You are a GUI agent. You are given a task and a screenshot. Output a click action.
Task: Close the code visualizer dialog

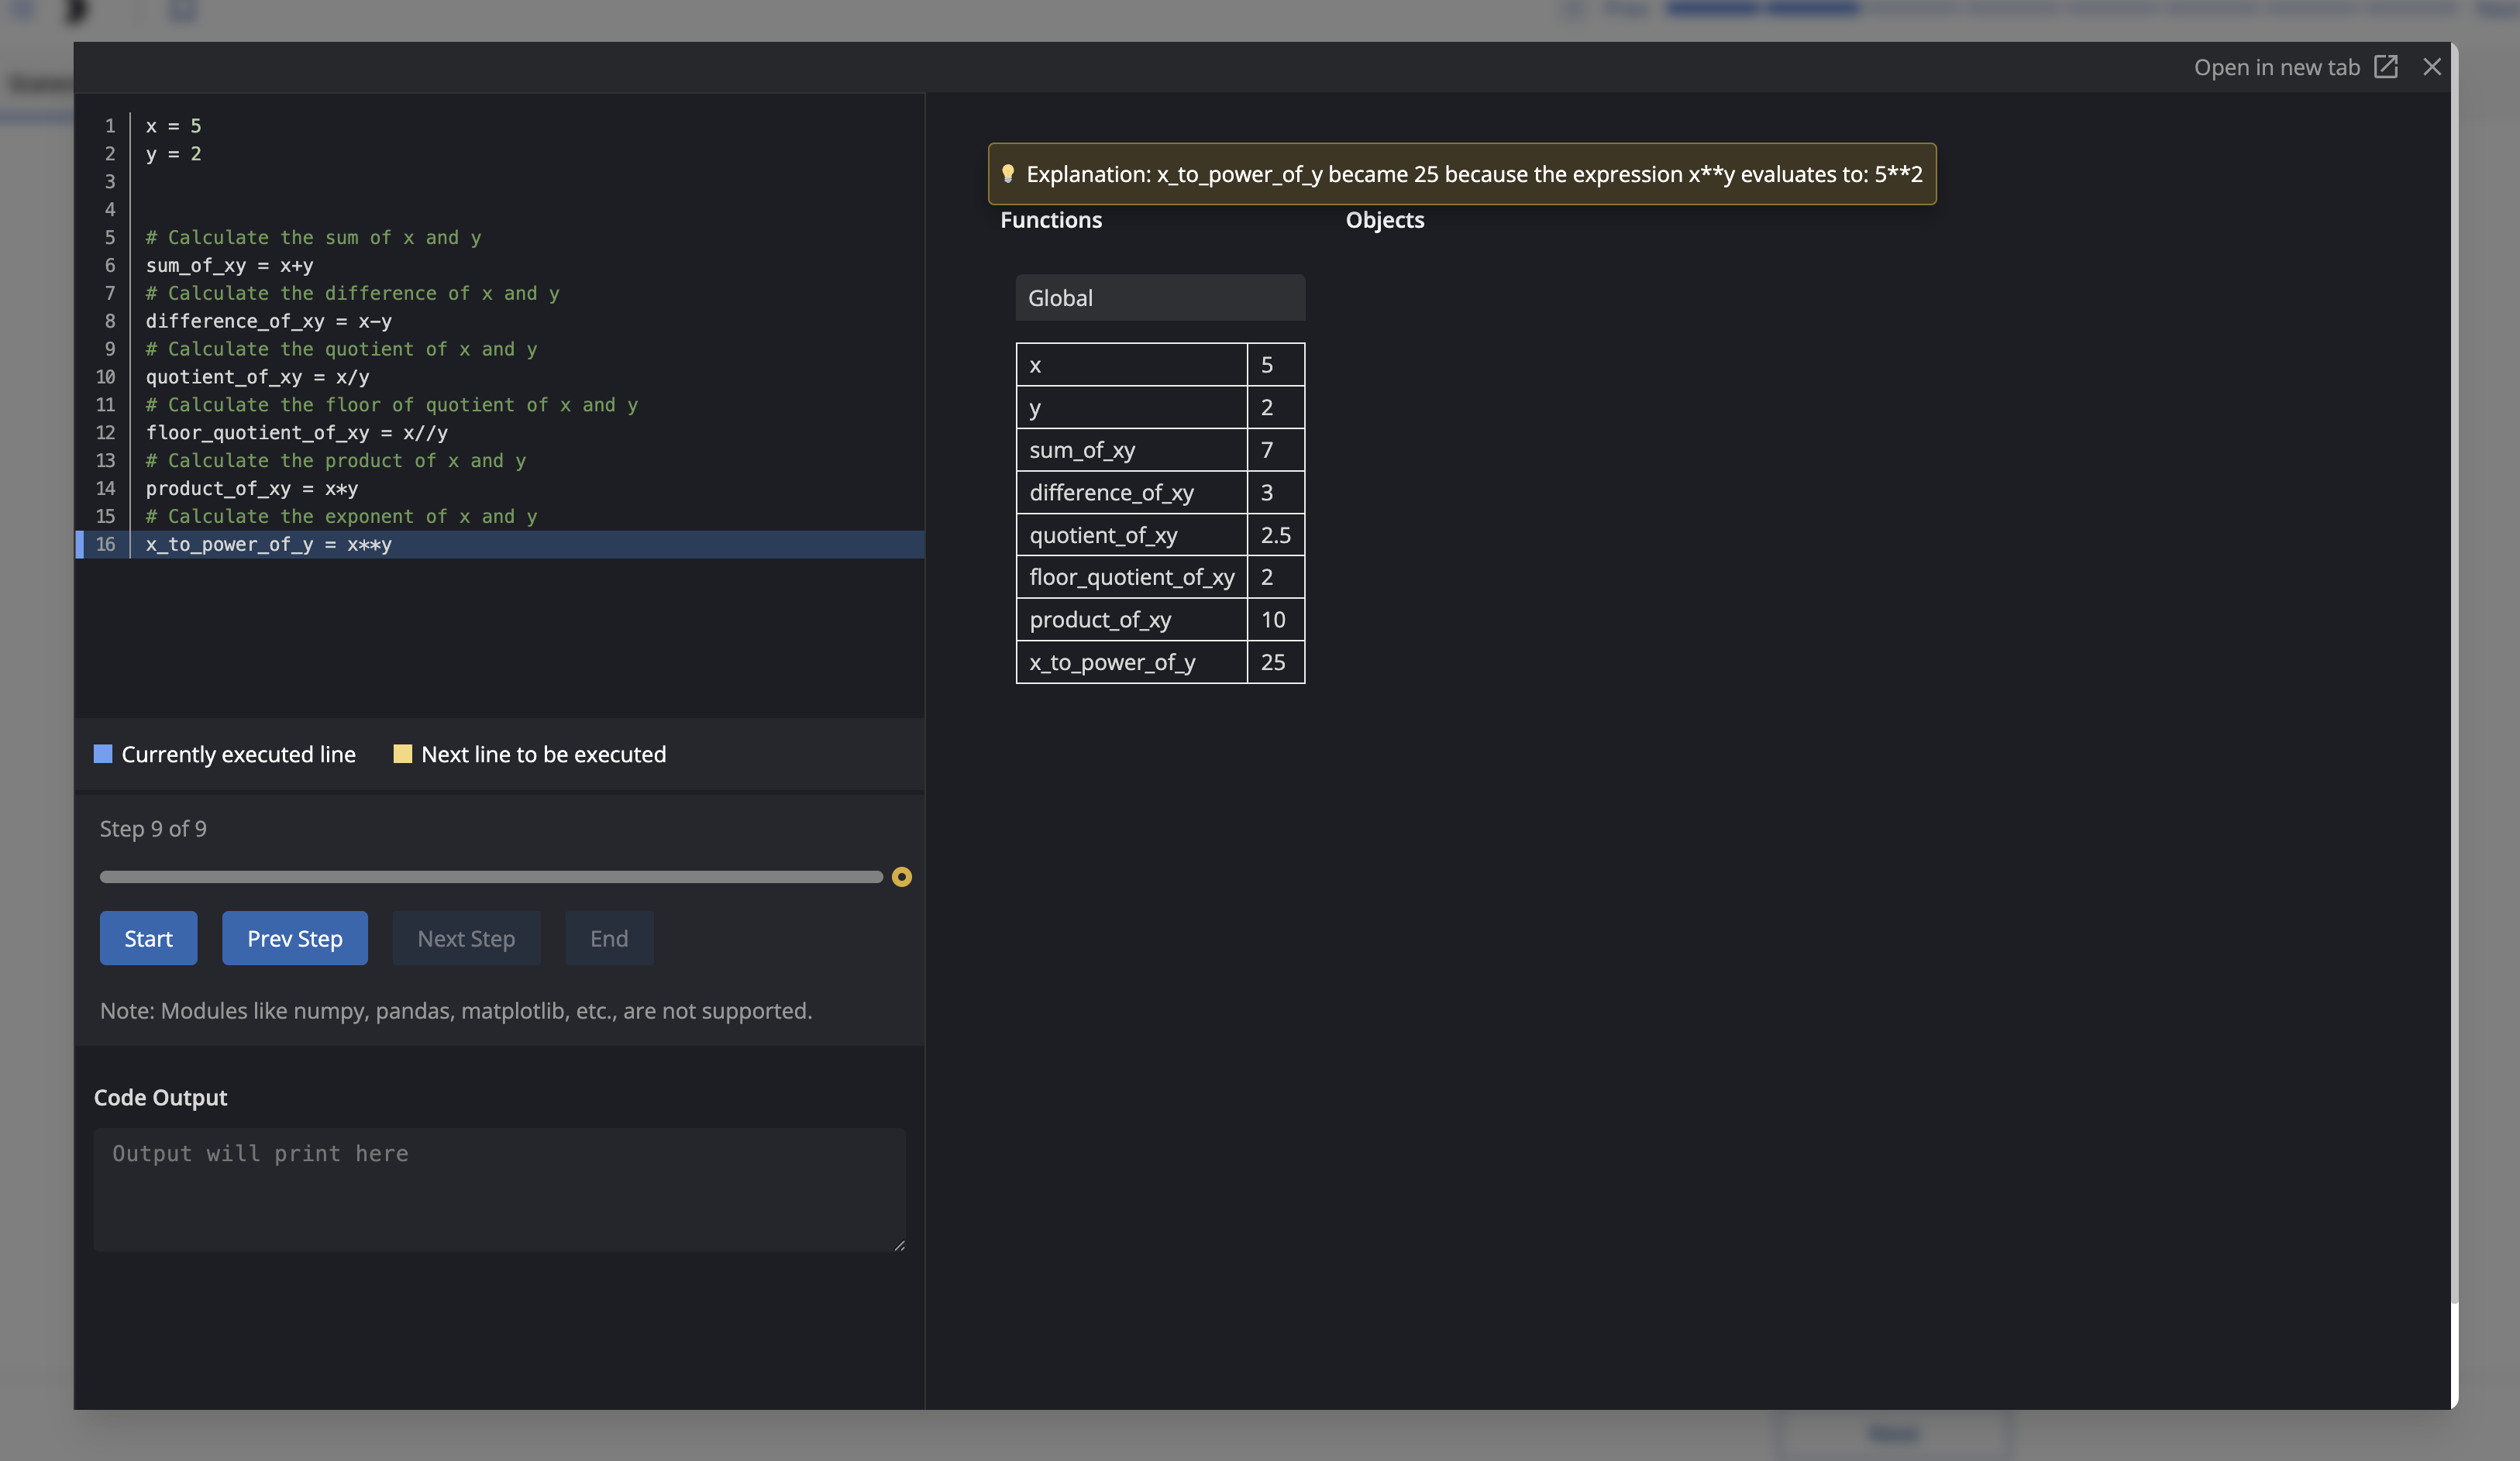click(x=2432, y=67)
